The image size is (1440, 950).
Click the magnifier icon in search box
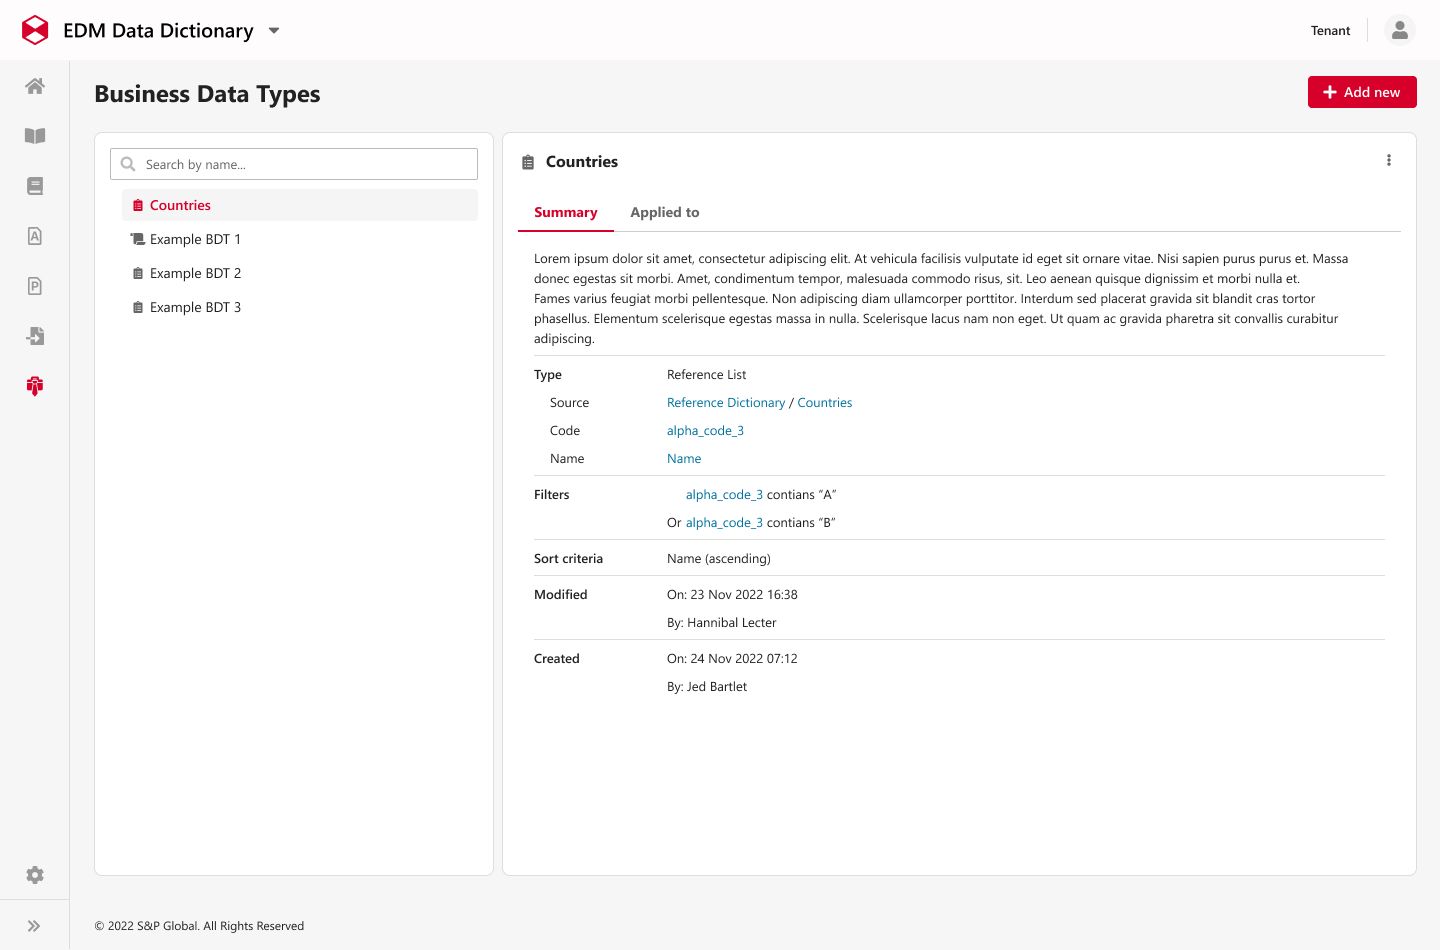(128, 164)
